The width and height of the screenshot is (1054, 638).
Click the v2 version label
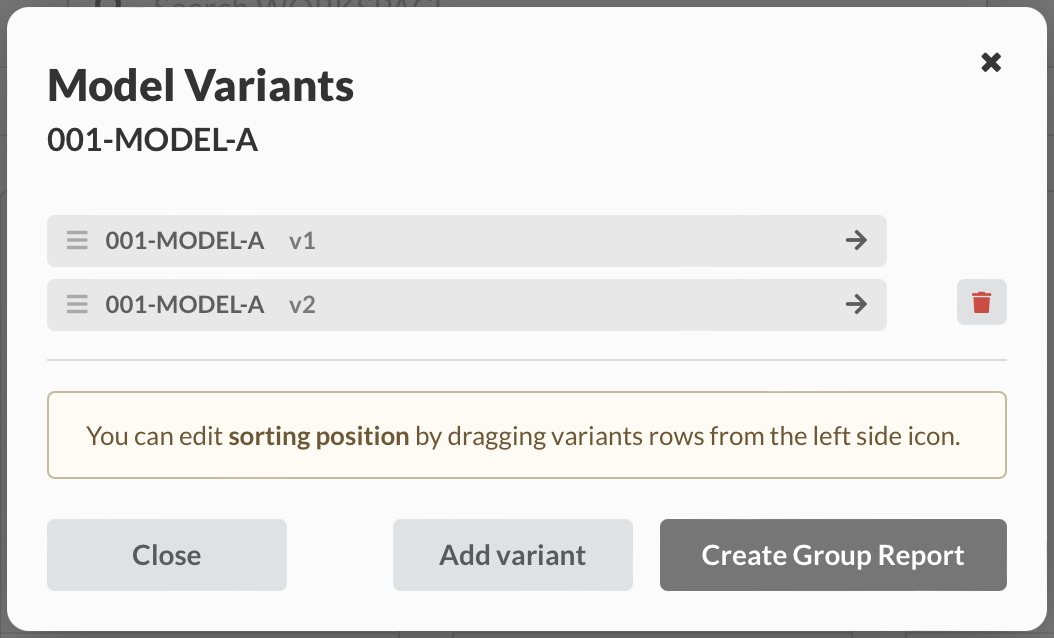tap(302, 304)
